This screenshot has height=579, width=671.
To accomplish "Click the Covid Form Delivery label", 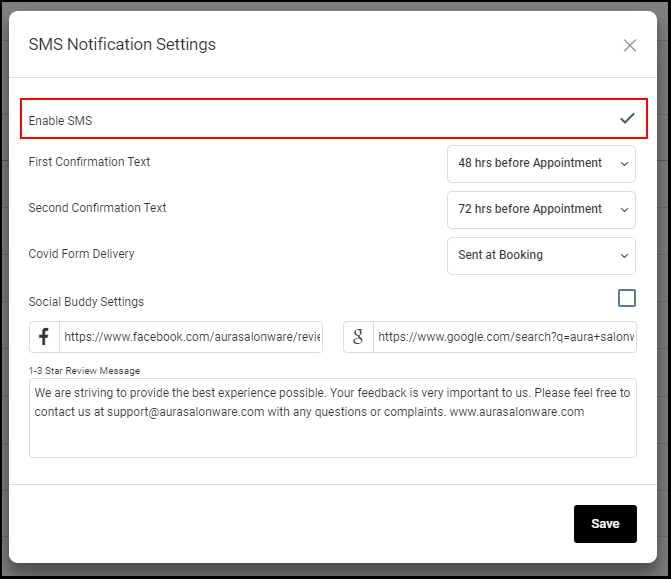I will coord(82,254).
